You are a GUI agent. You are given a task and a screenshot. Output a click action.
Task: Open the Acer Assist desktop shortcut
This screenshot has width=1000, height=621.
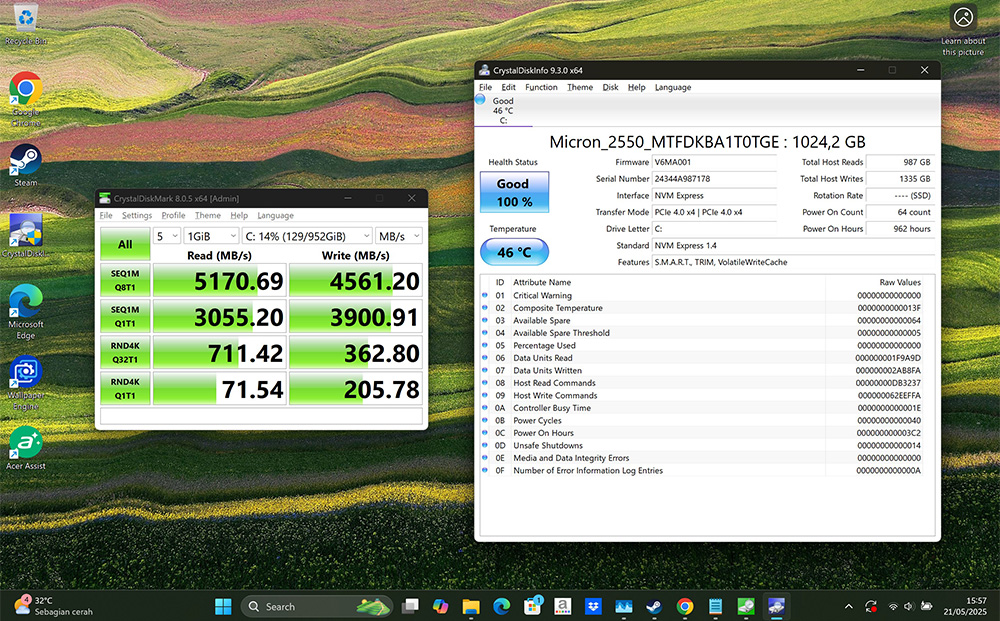click(25, 444)
